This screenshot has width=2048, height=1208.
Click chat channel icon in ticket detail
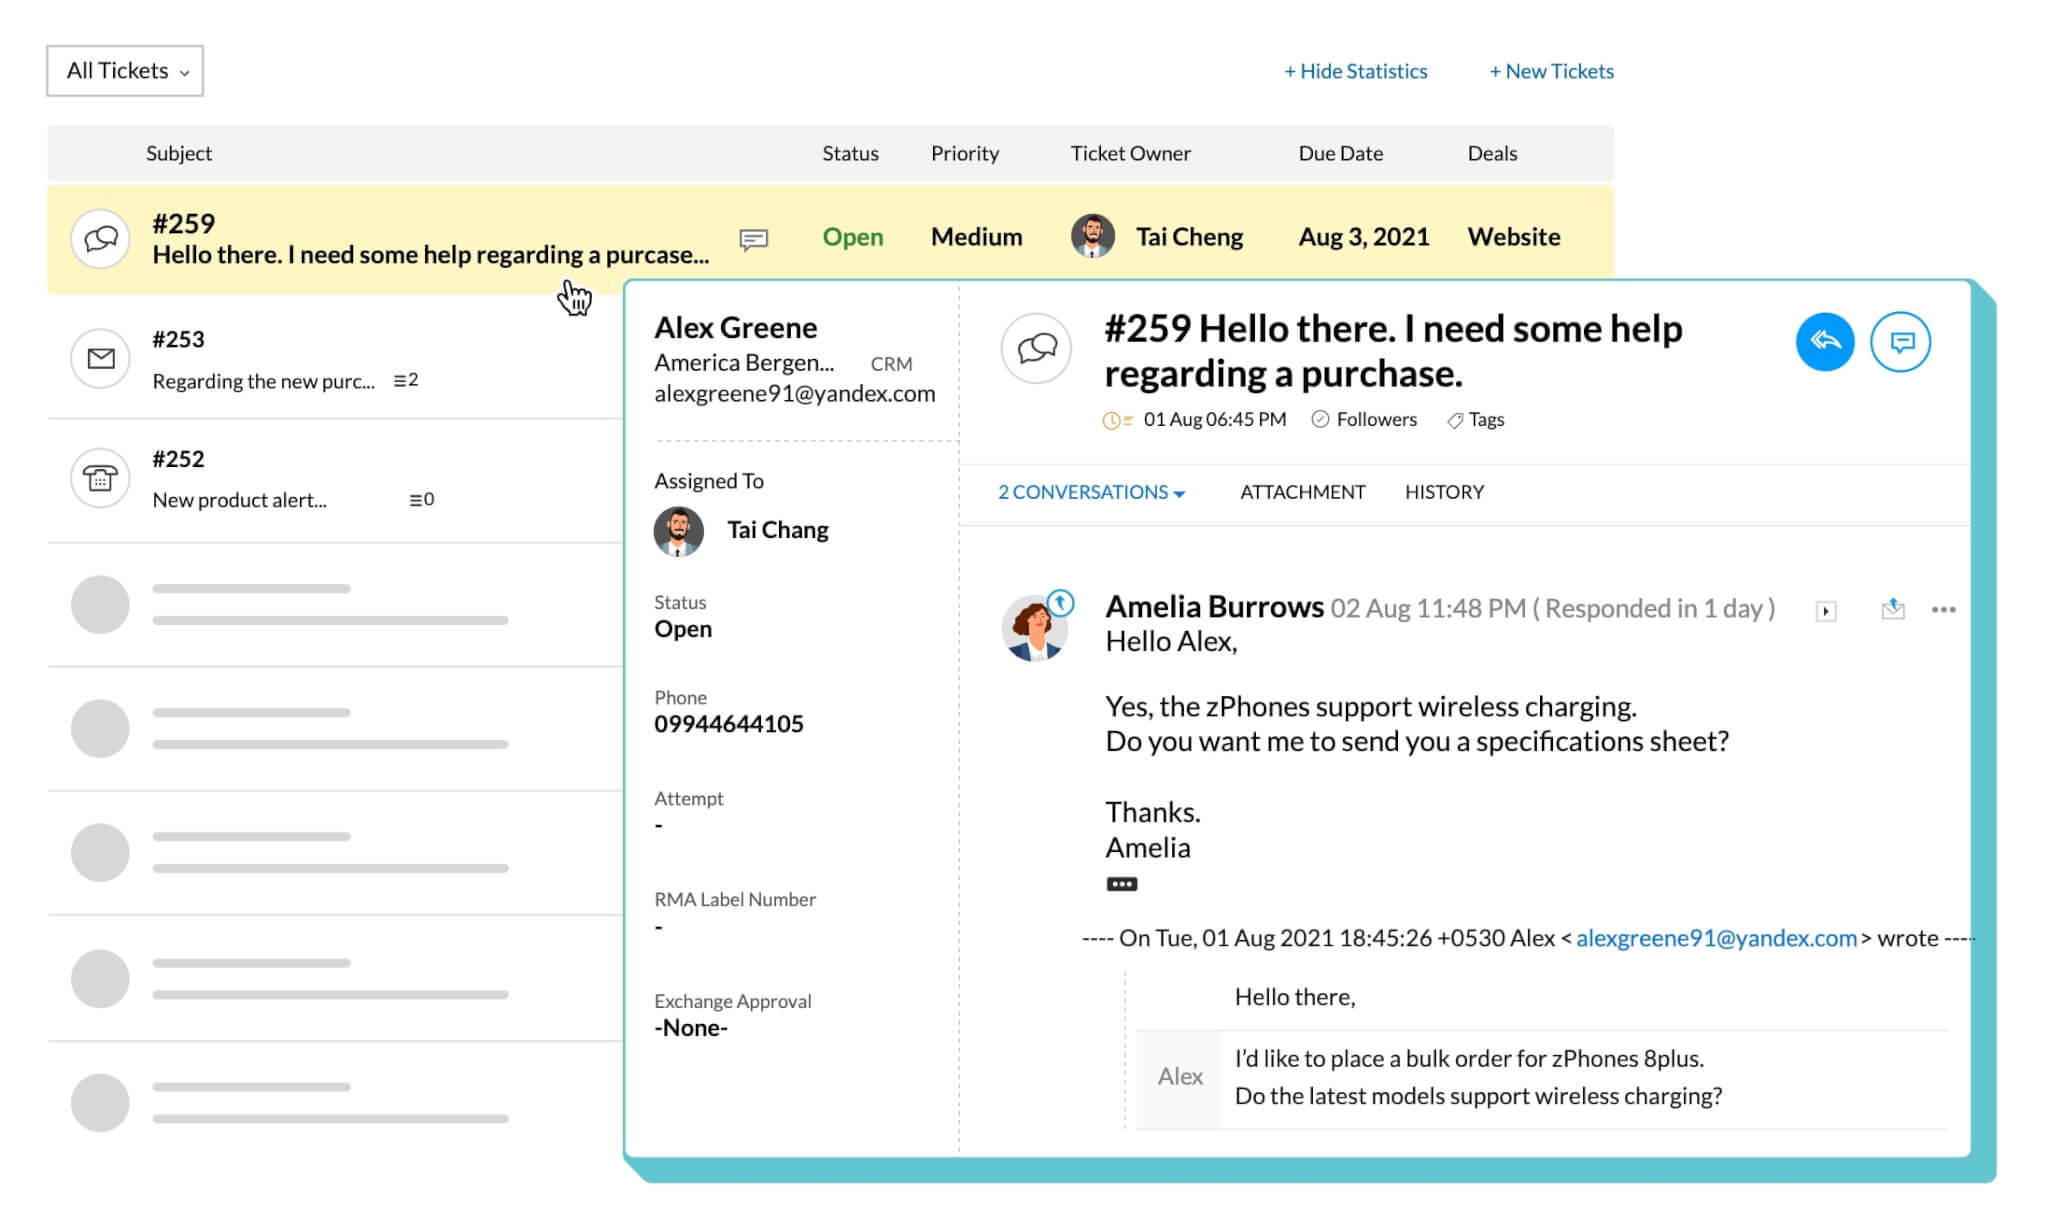point(1036,348)
